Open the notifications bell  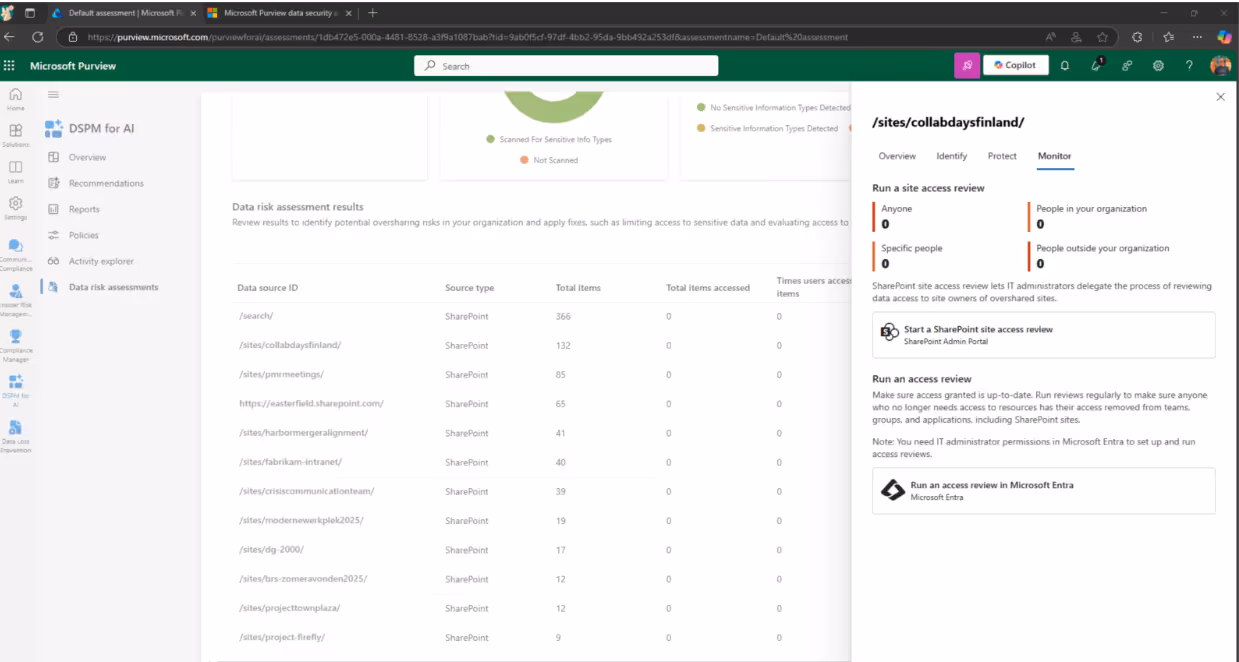1065,65
